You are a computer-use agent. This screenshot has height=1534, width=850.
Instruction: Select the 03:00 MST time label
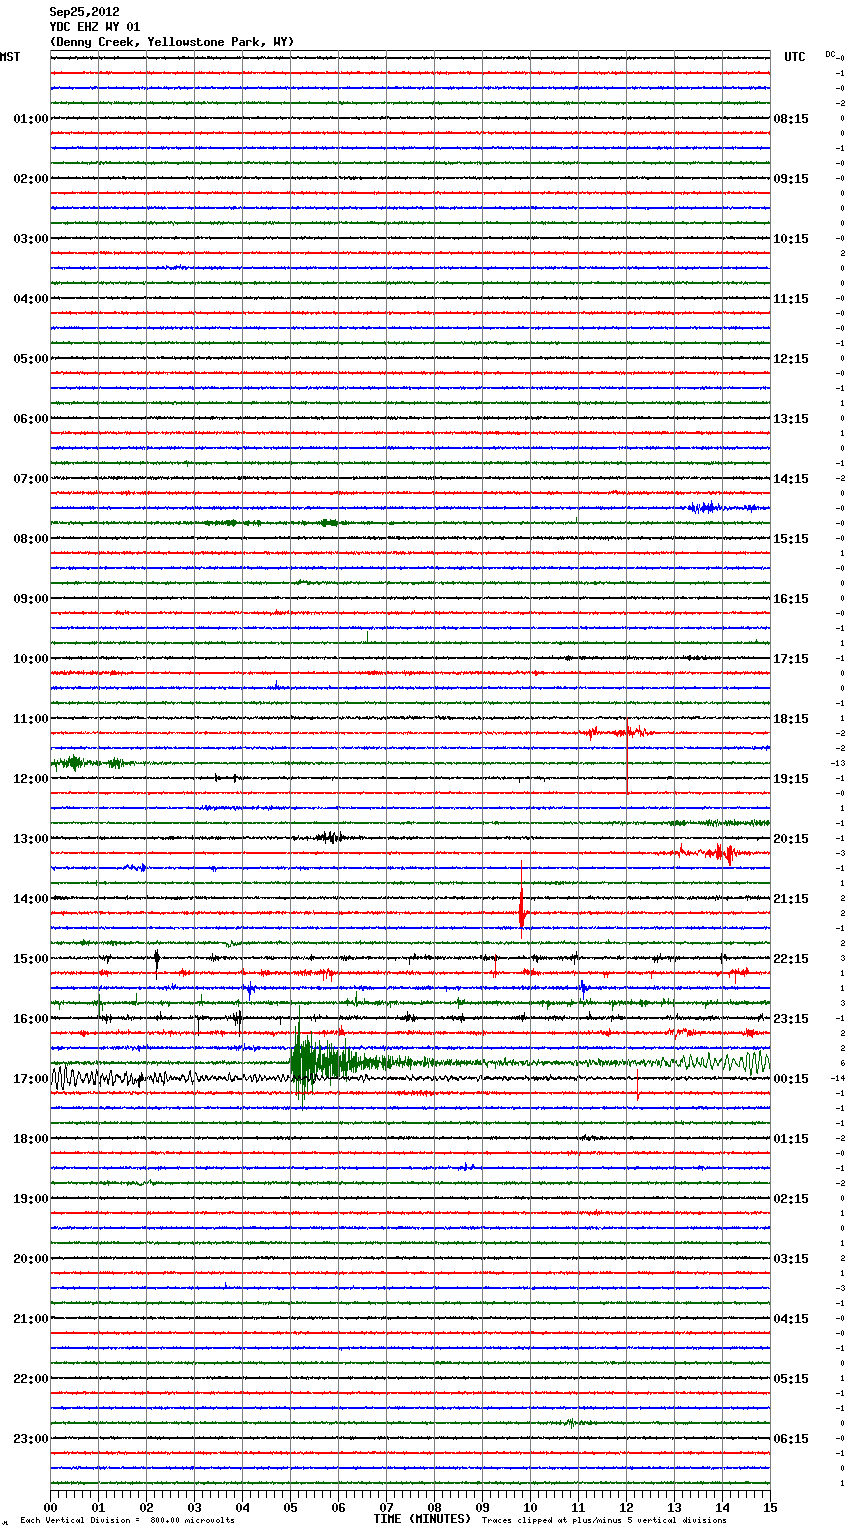(31, 239)
